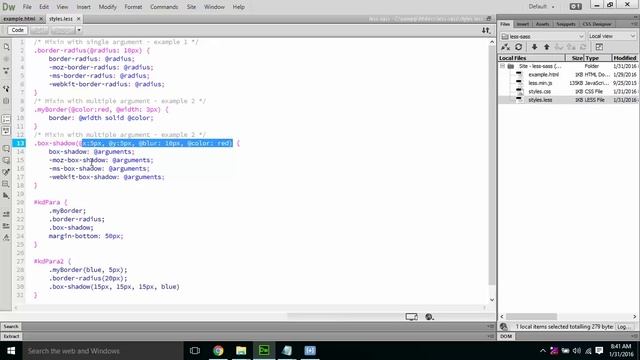Click the Task View taskbar icon
Viewport: 640px width, 360px height.
(x=195, y=351)
